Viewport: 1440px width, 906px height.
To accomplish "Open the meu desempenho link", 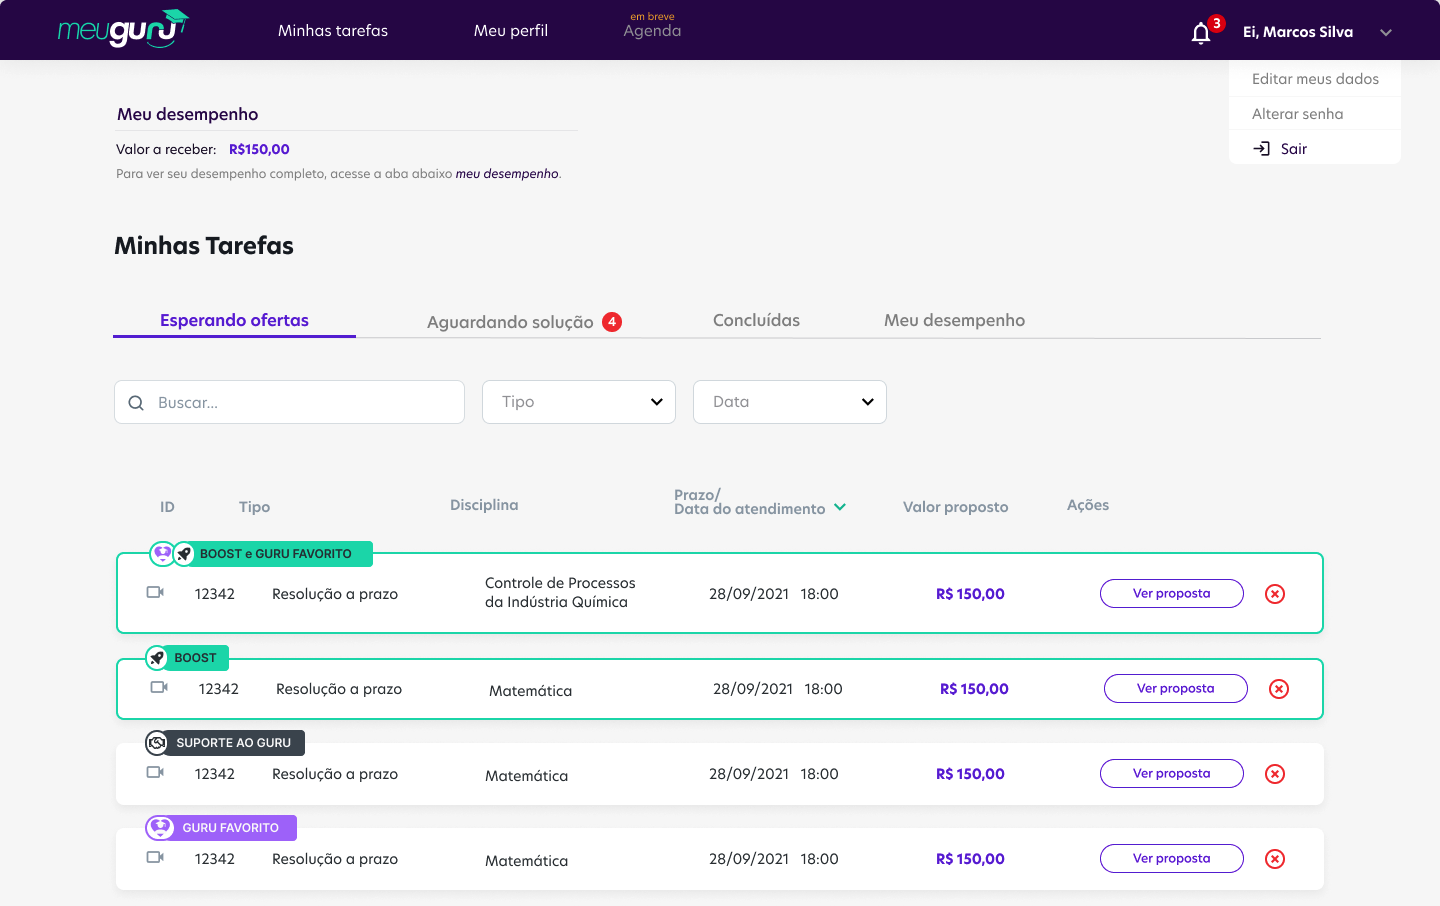I will [507, 174].
